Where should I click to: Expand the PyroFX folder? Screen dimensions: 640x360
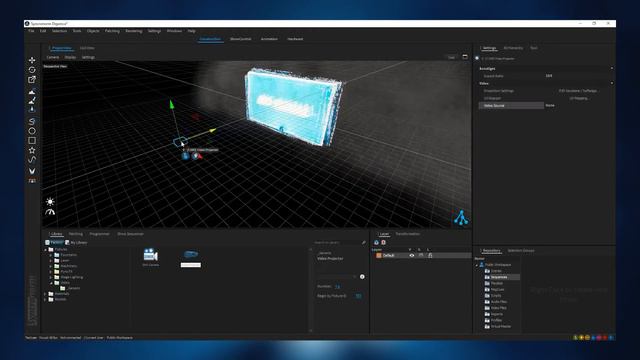51,271
